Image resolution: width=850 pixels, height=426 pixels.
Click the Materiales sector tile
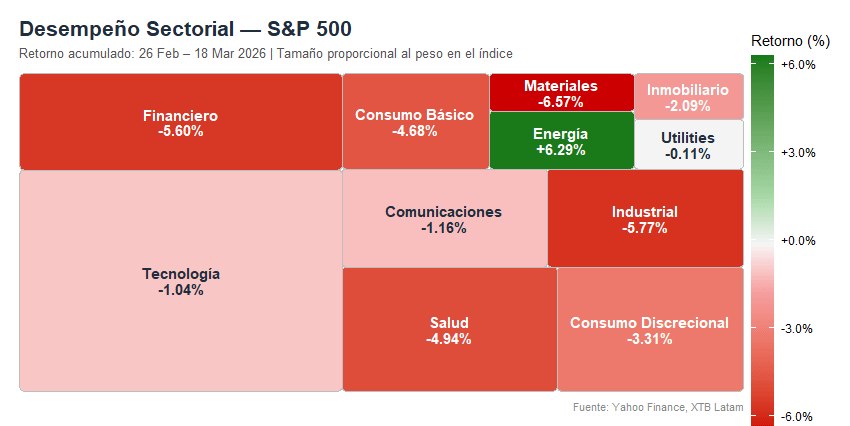click(560, 93)
